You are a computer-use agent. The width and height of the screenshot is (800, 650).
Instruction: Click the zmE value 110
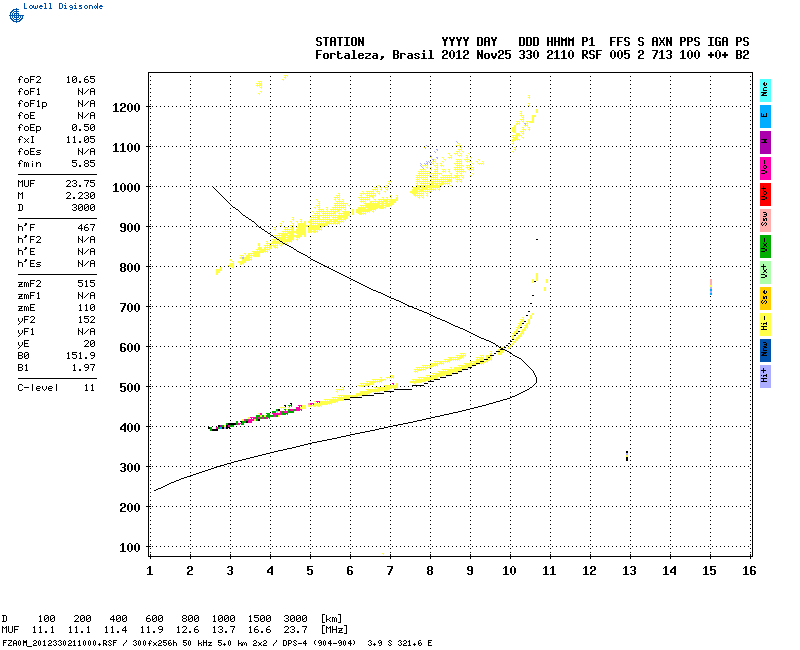86,308
